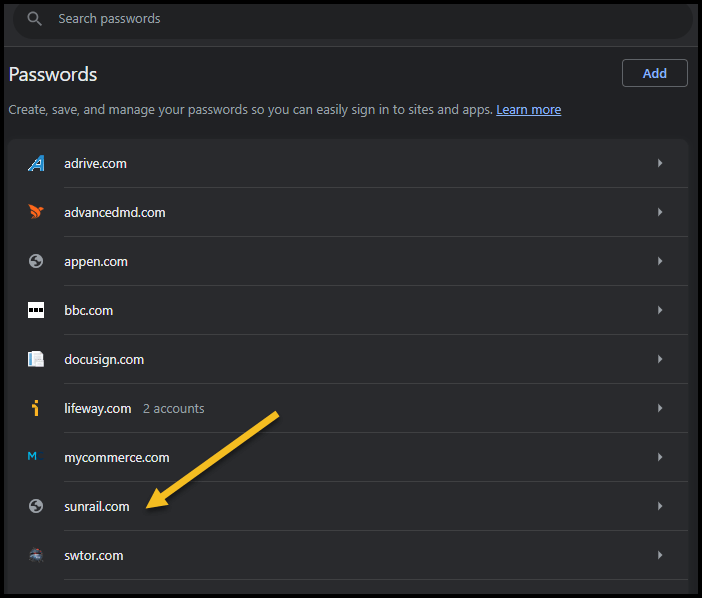
Task: Focus the Search passwords field
Action: coord(353,19)
